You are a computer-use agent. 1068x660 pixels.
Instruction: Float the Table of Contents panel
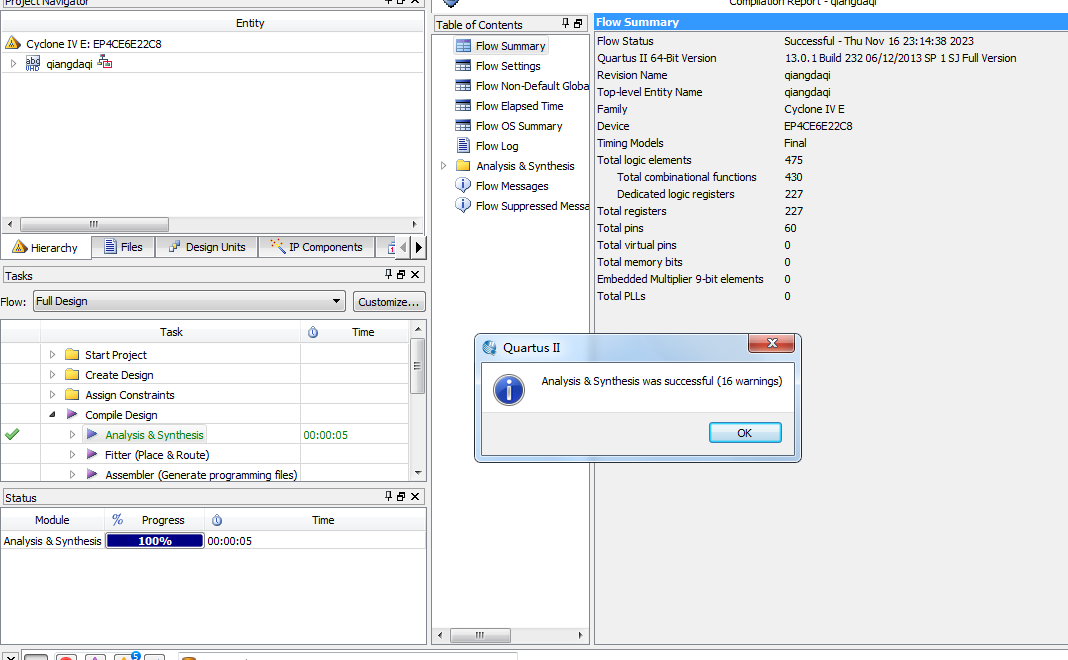coord(578,24)
